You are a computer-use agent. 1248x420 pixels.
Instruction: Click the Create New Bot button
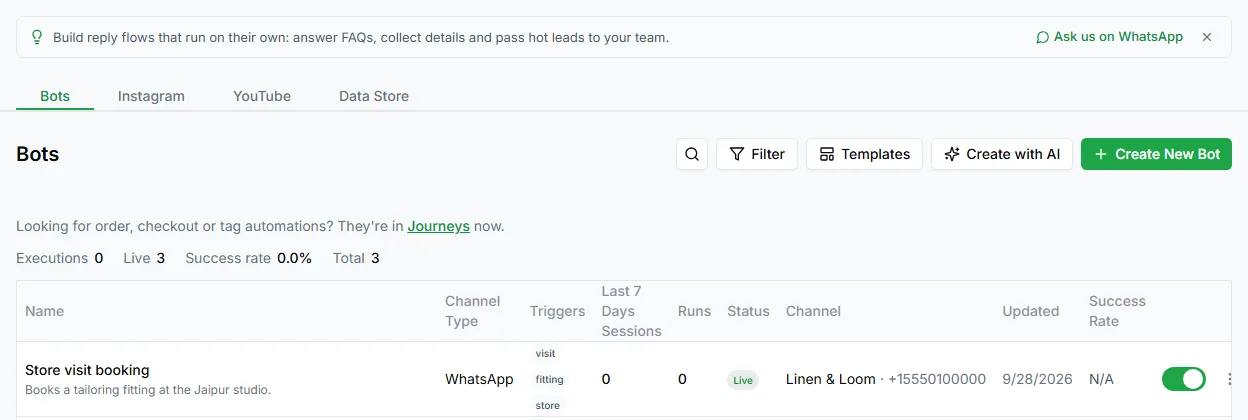pos(1156,154)
